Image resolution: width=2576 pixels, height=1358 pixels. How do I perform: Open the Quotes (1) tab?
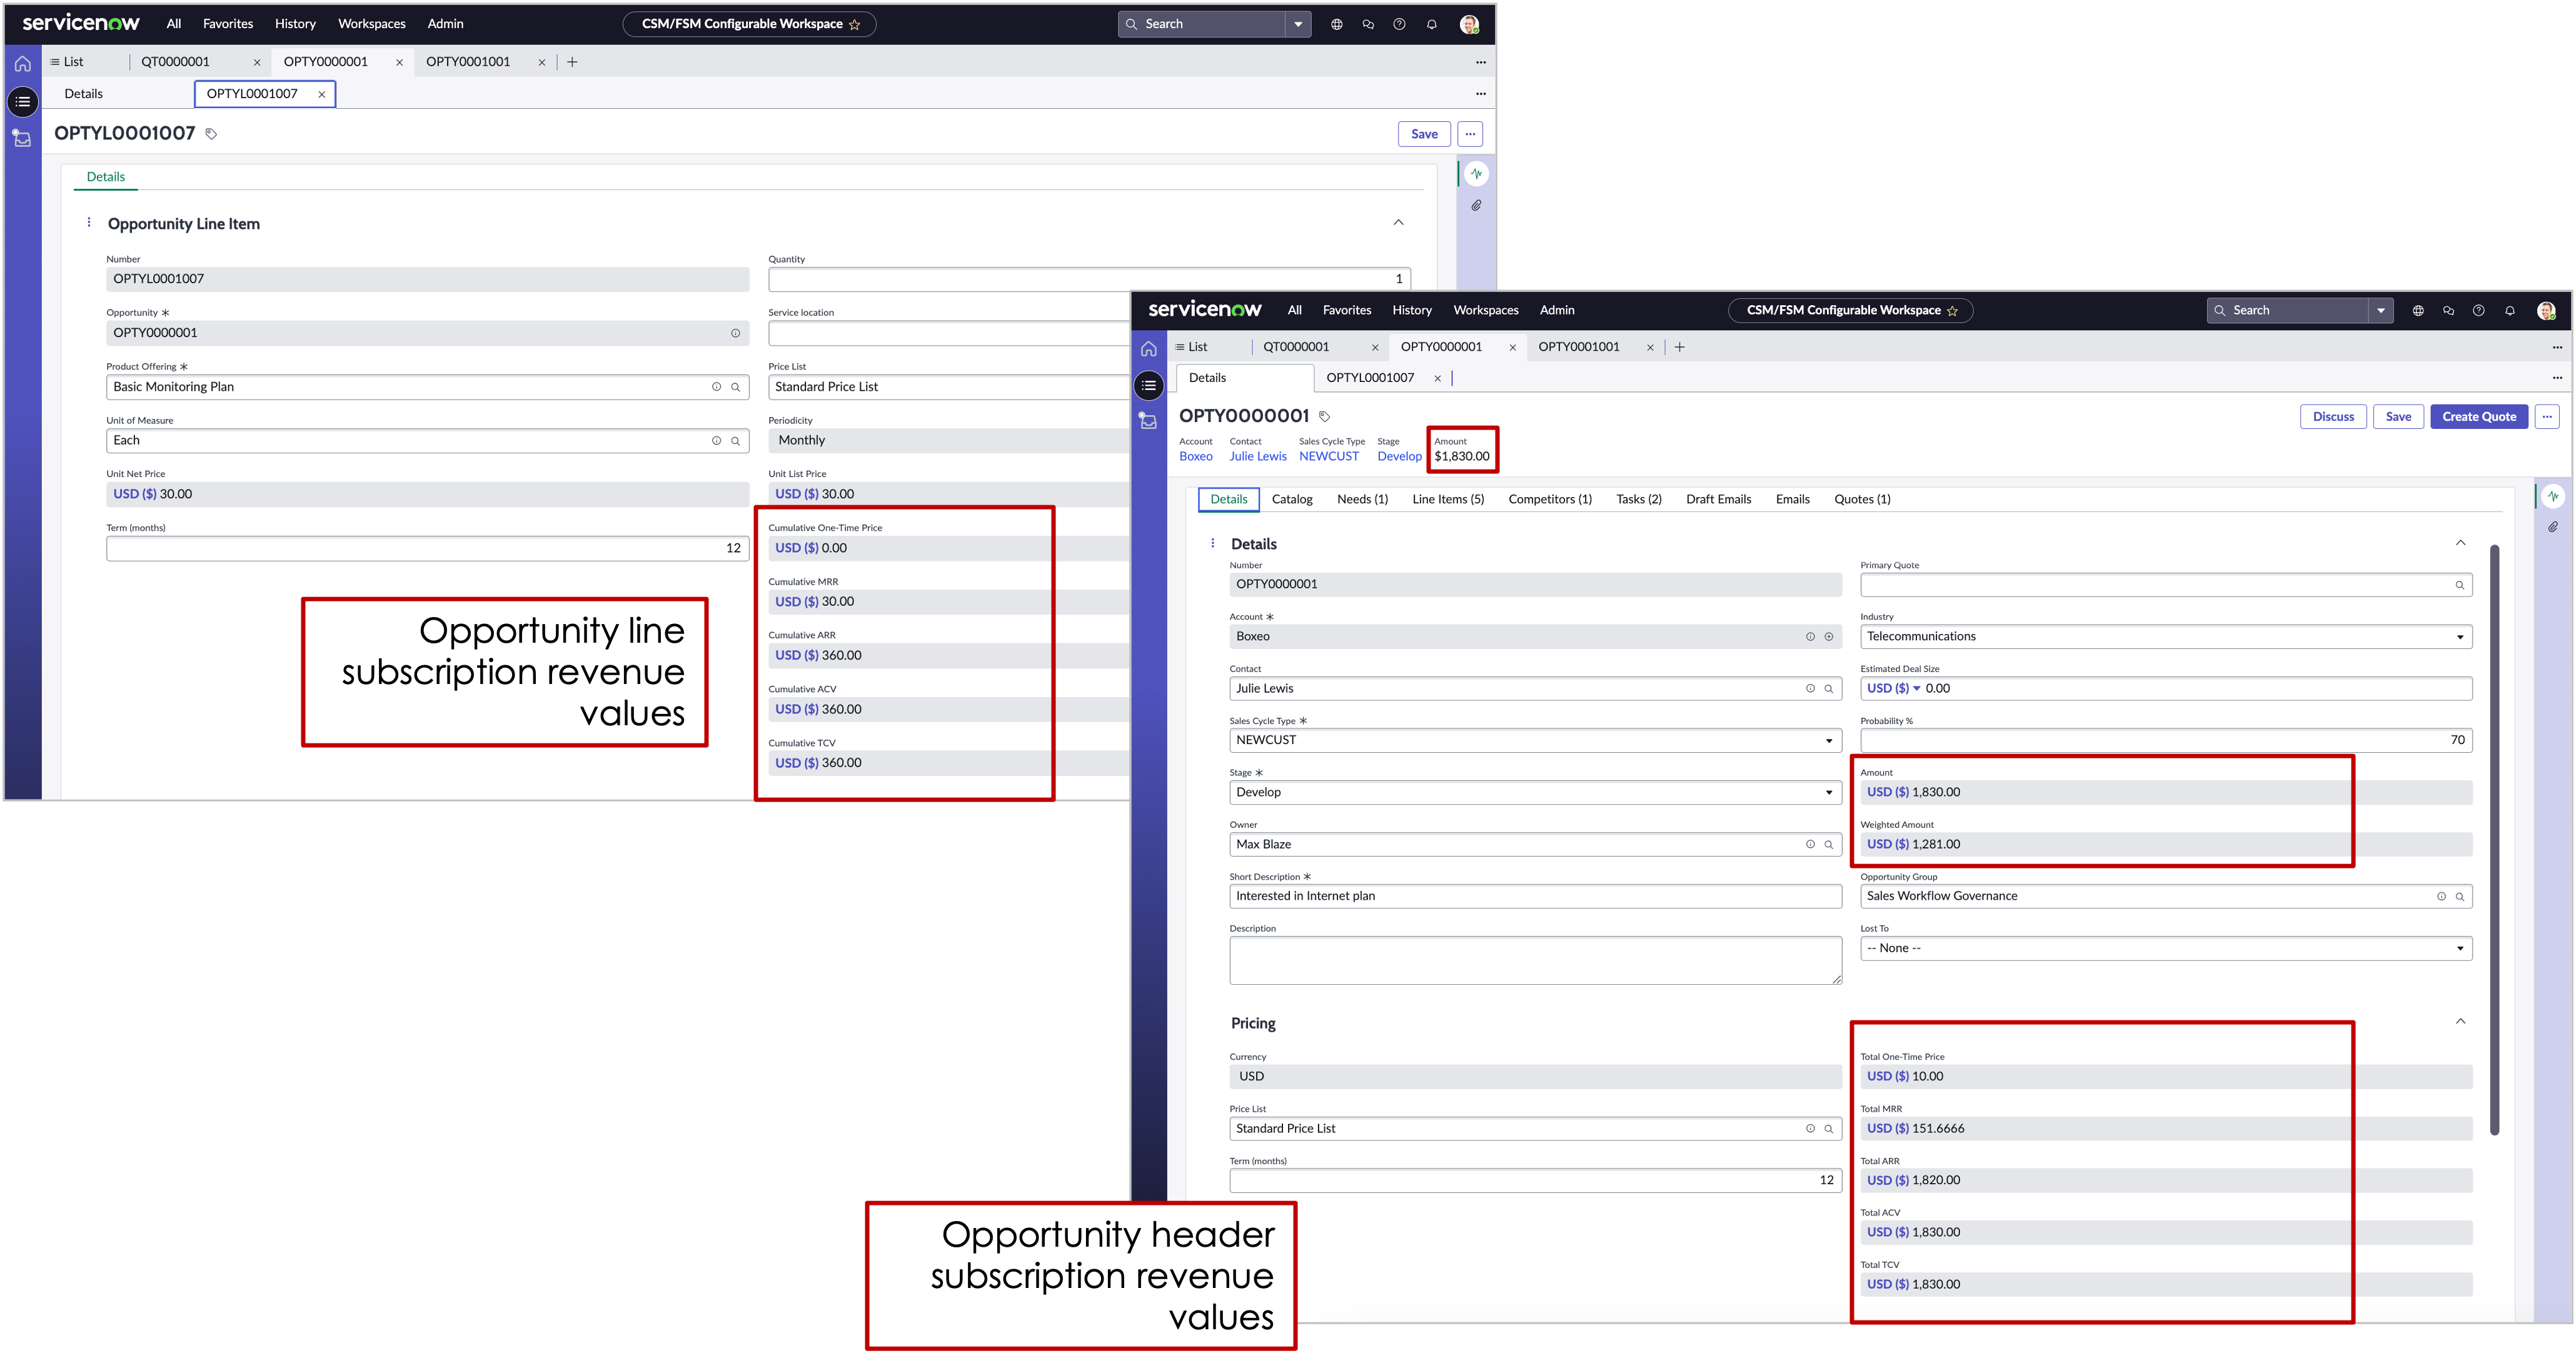1862,500
